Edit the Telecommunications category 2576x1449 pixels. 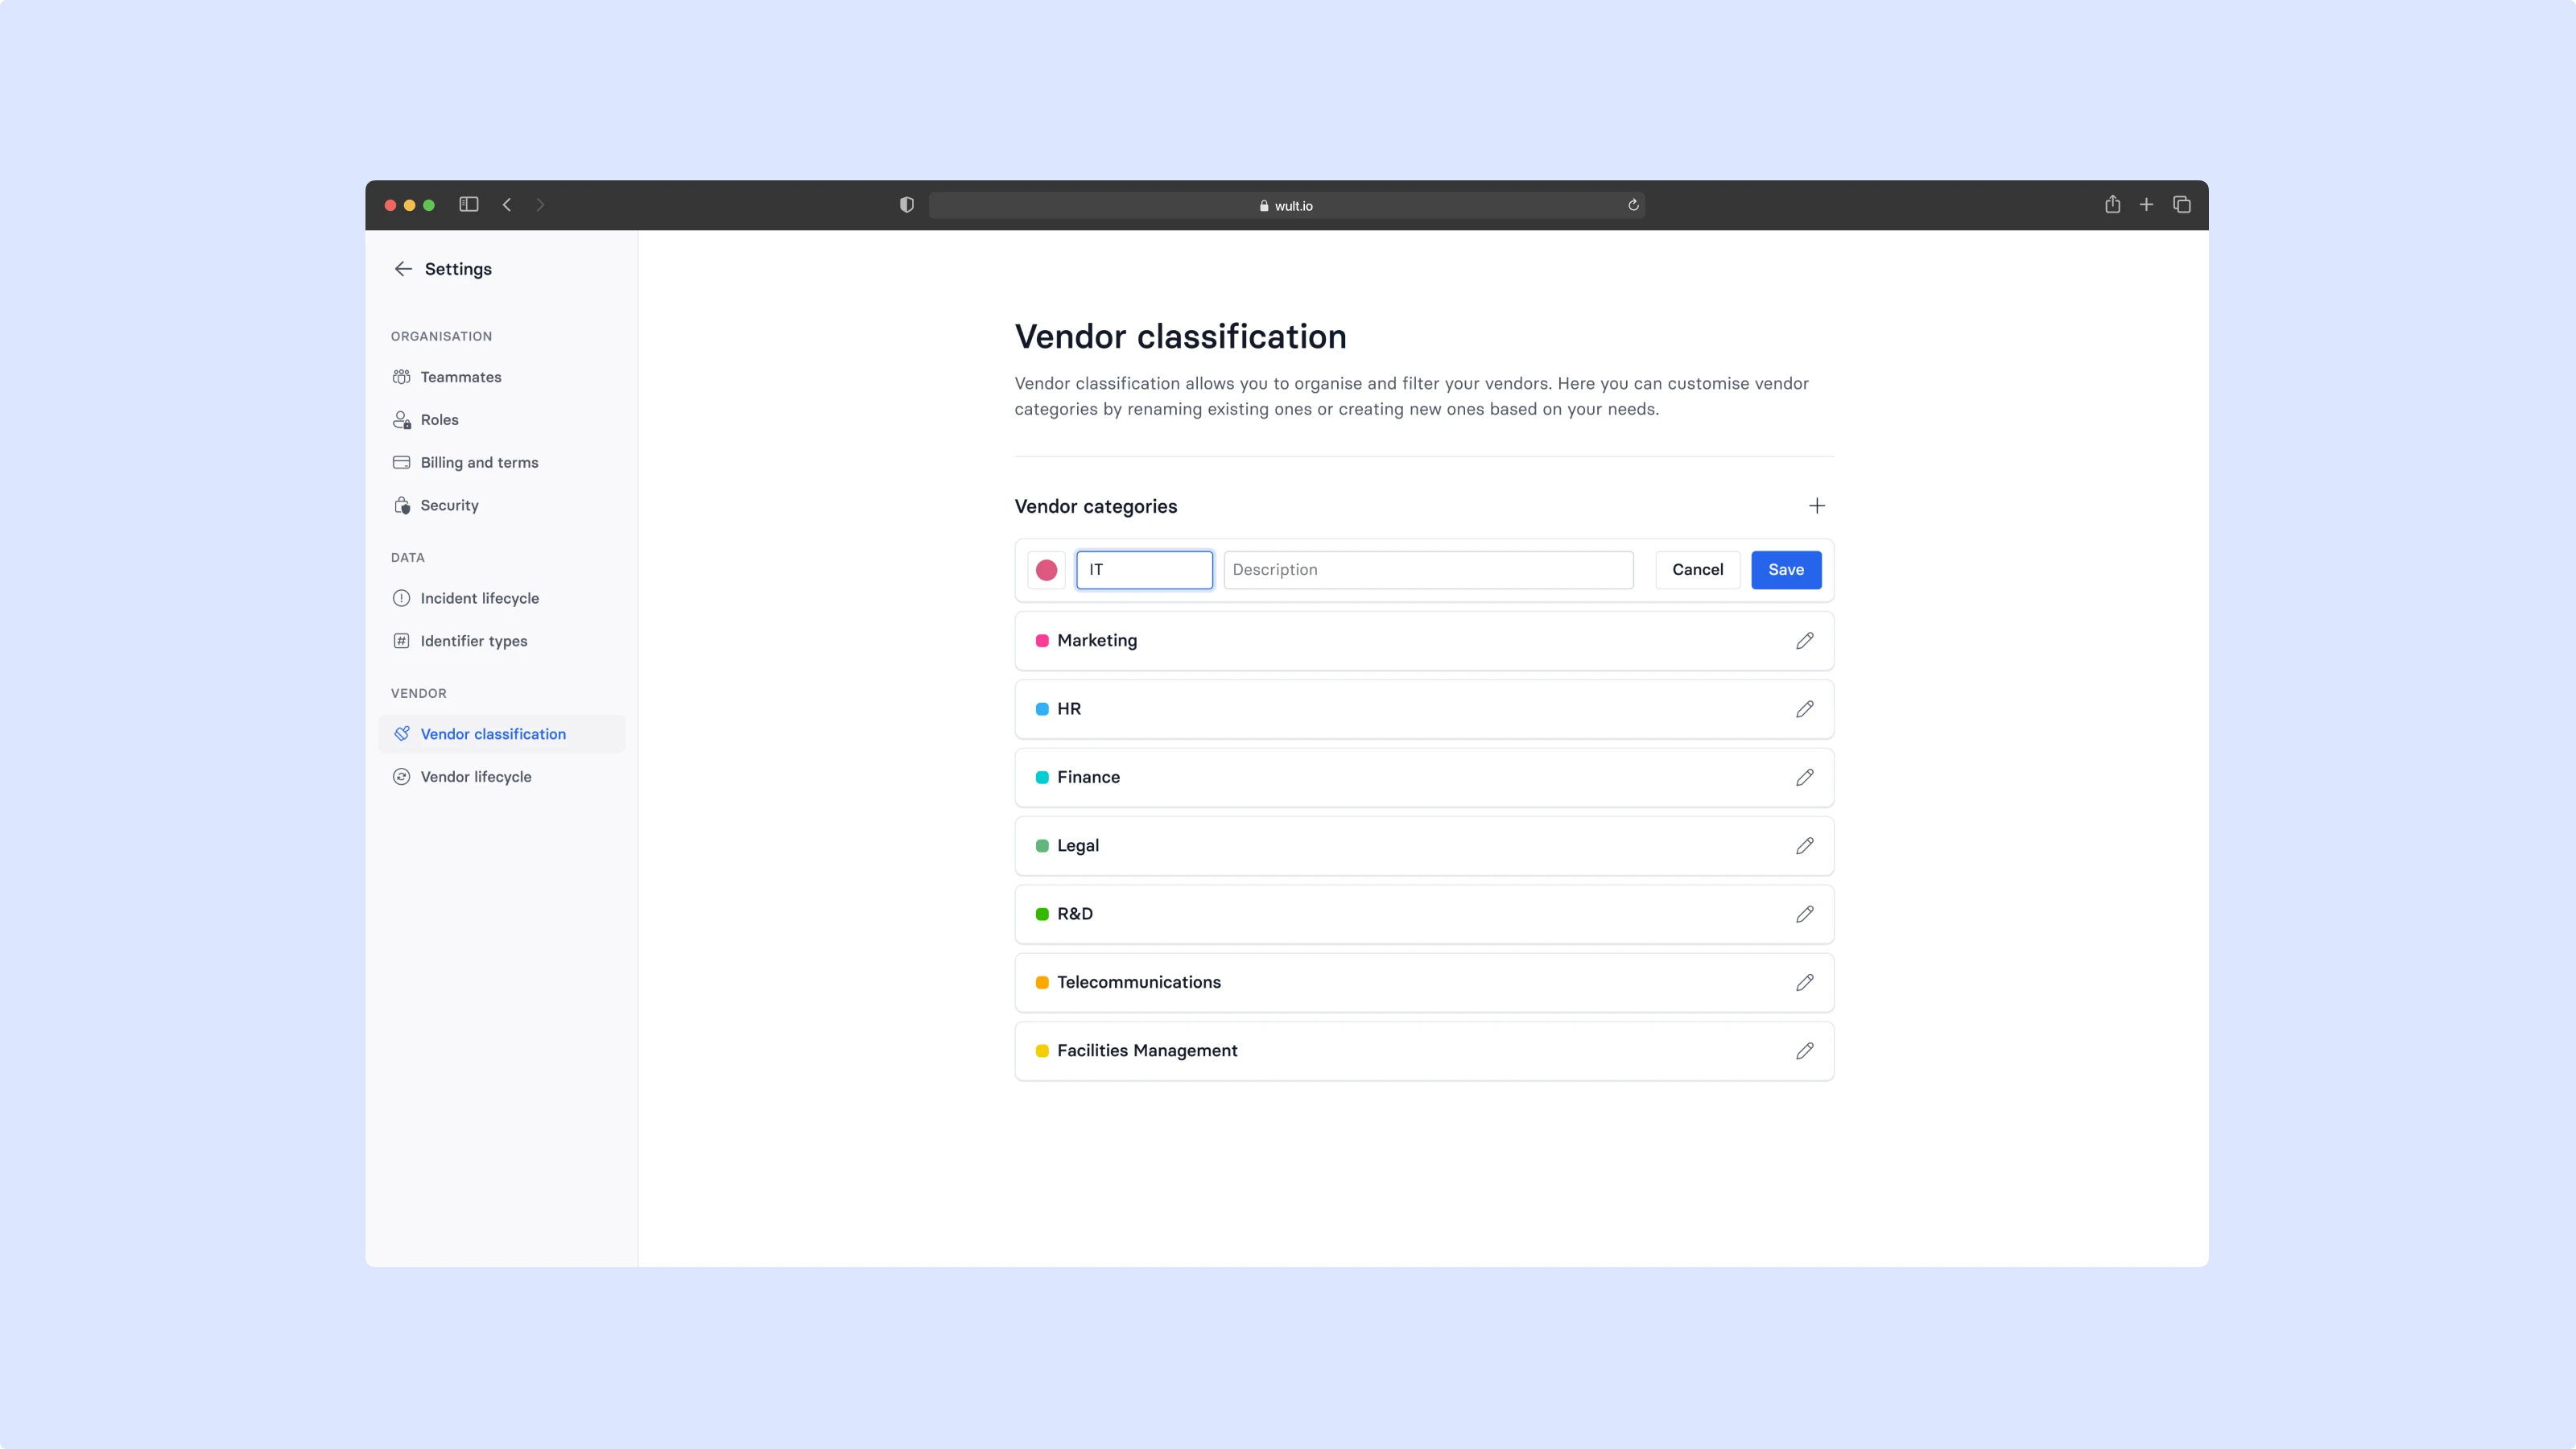click(1804, 982)
